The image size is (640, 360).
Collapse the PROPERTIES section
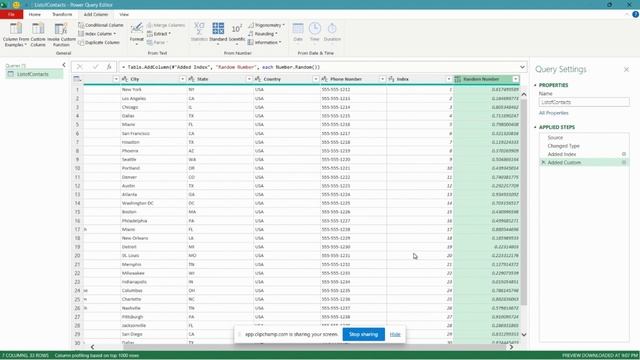pyautogui.click(x=535, y=85)
